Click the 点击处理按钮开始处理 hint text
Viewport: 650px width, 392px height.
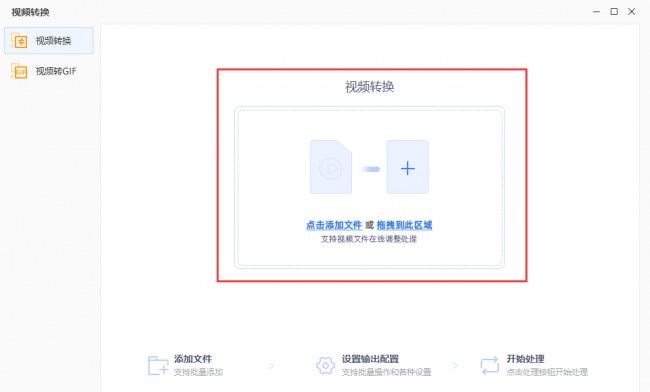[x=547, y=372]
